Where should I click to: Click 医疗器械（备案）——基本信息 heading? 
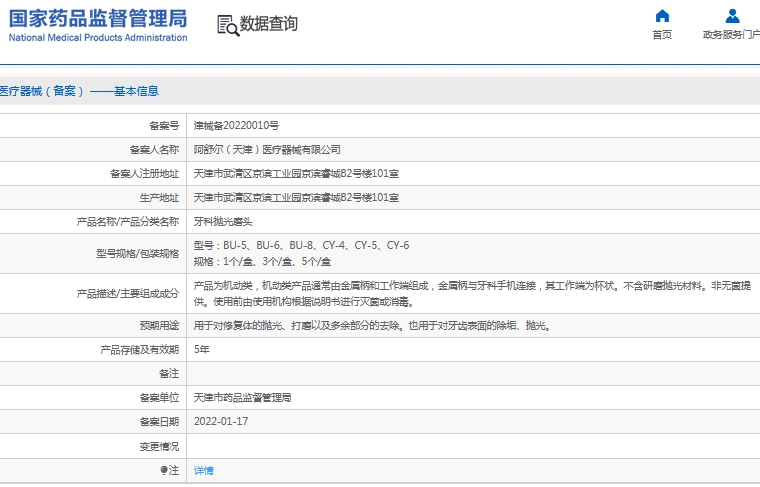(79, 91)
